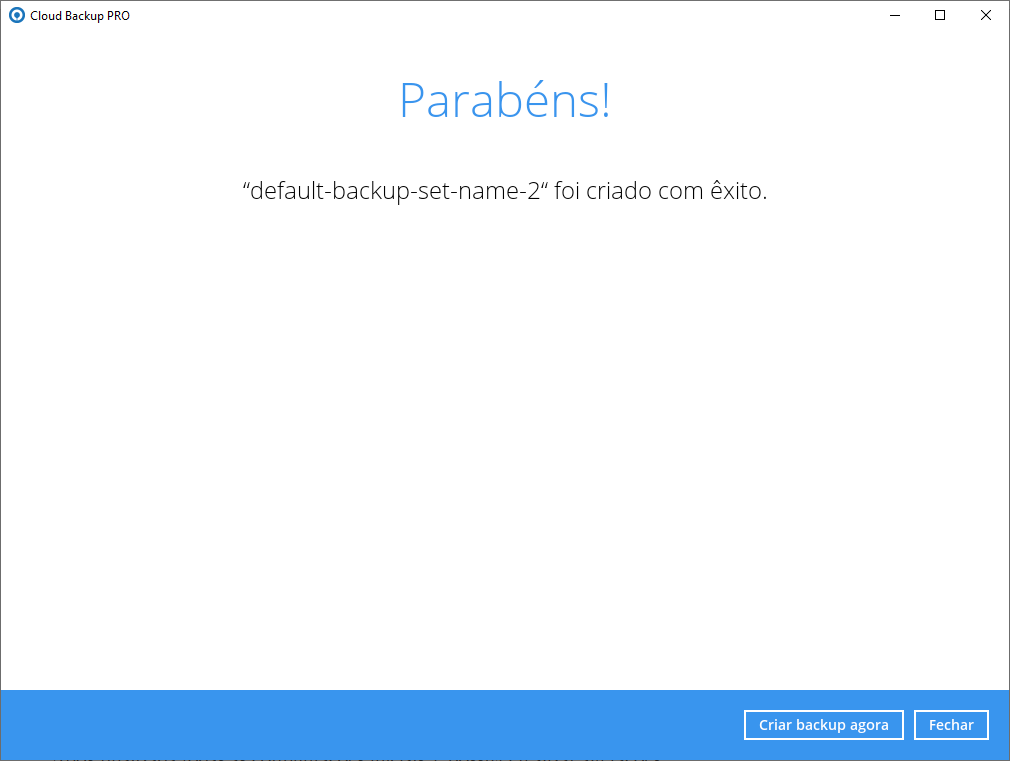Maximize the Cloud Backup PRO window
1010x761 pixels.
point(939,15)
